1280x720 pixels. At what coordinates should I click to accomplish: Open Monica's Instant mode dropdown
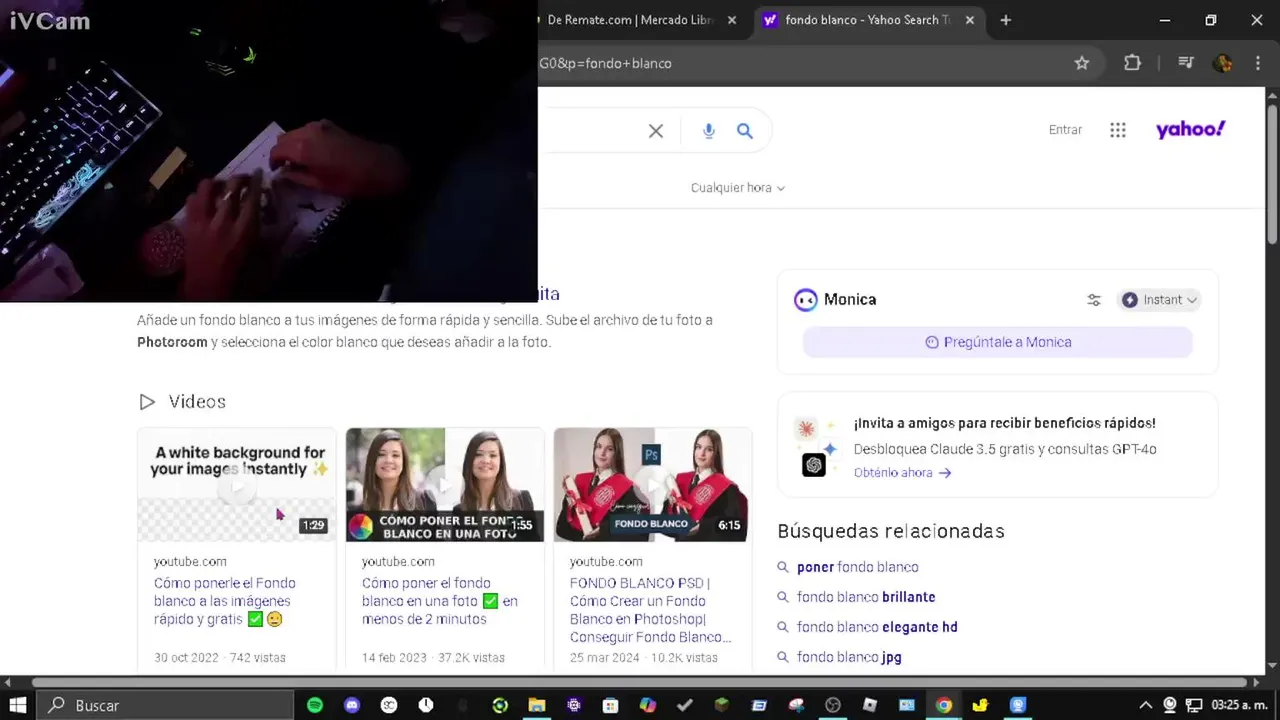(1159, 300)
